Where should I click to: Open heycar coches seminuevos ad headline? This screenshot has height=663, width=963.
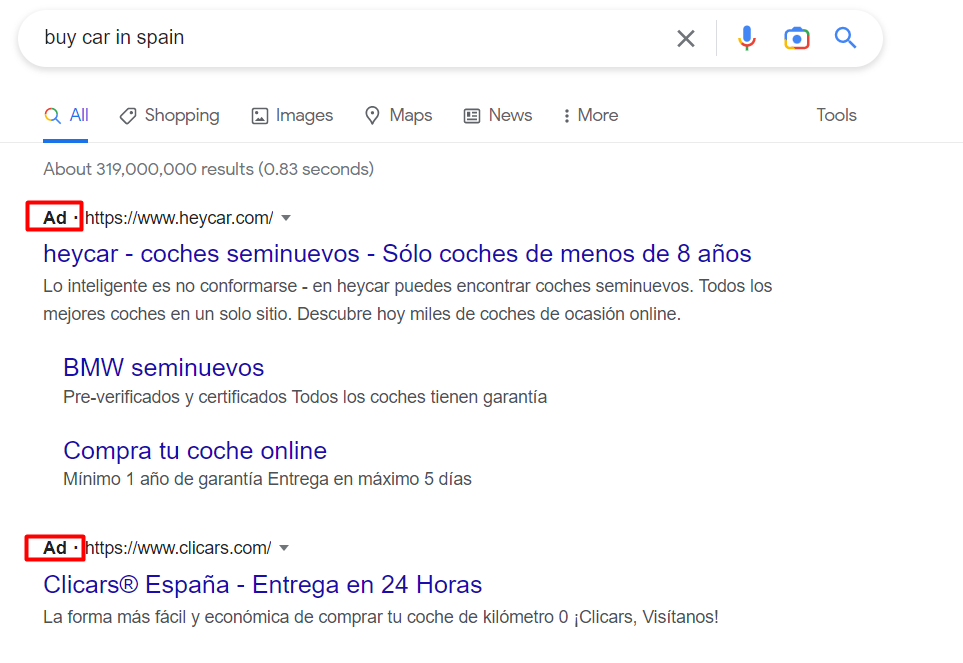[x=397, y=254]
